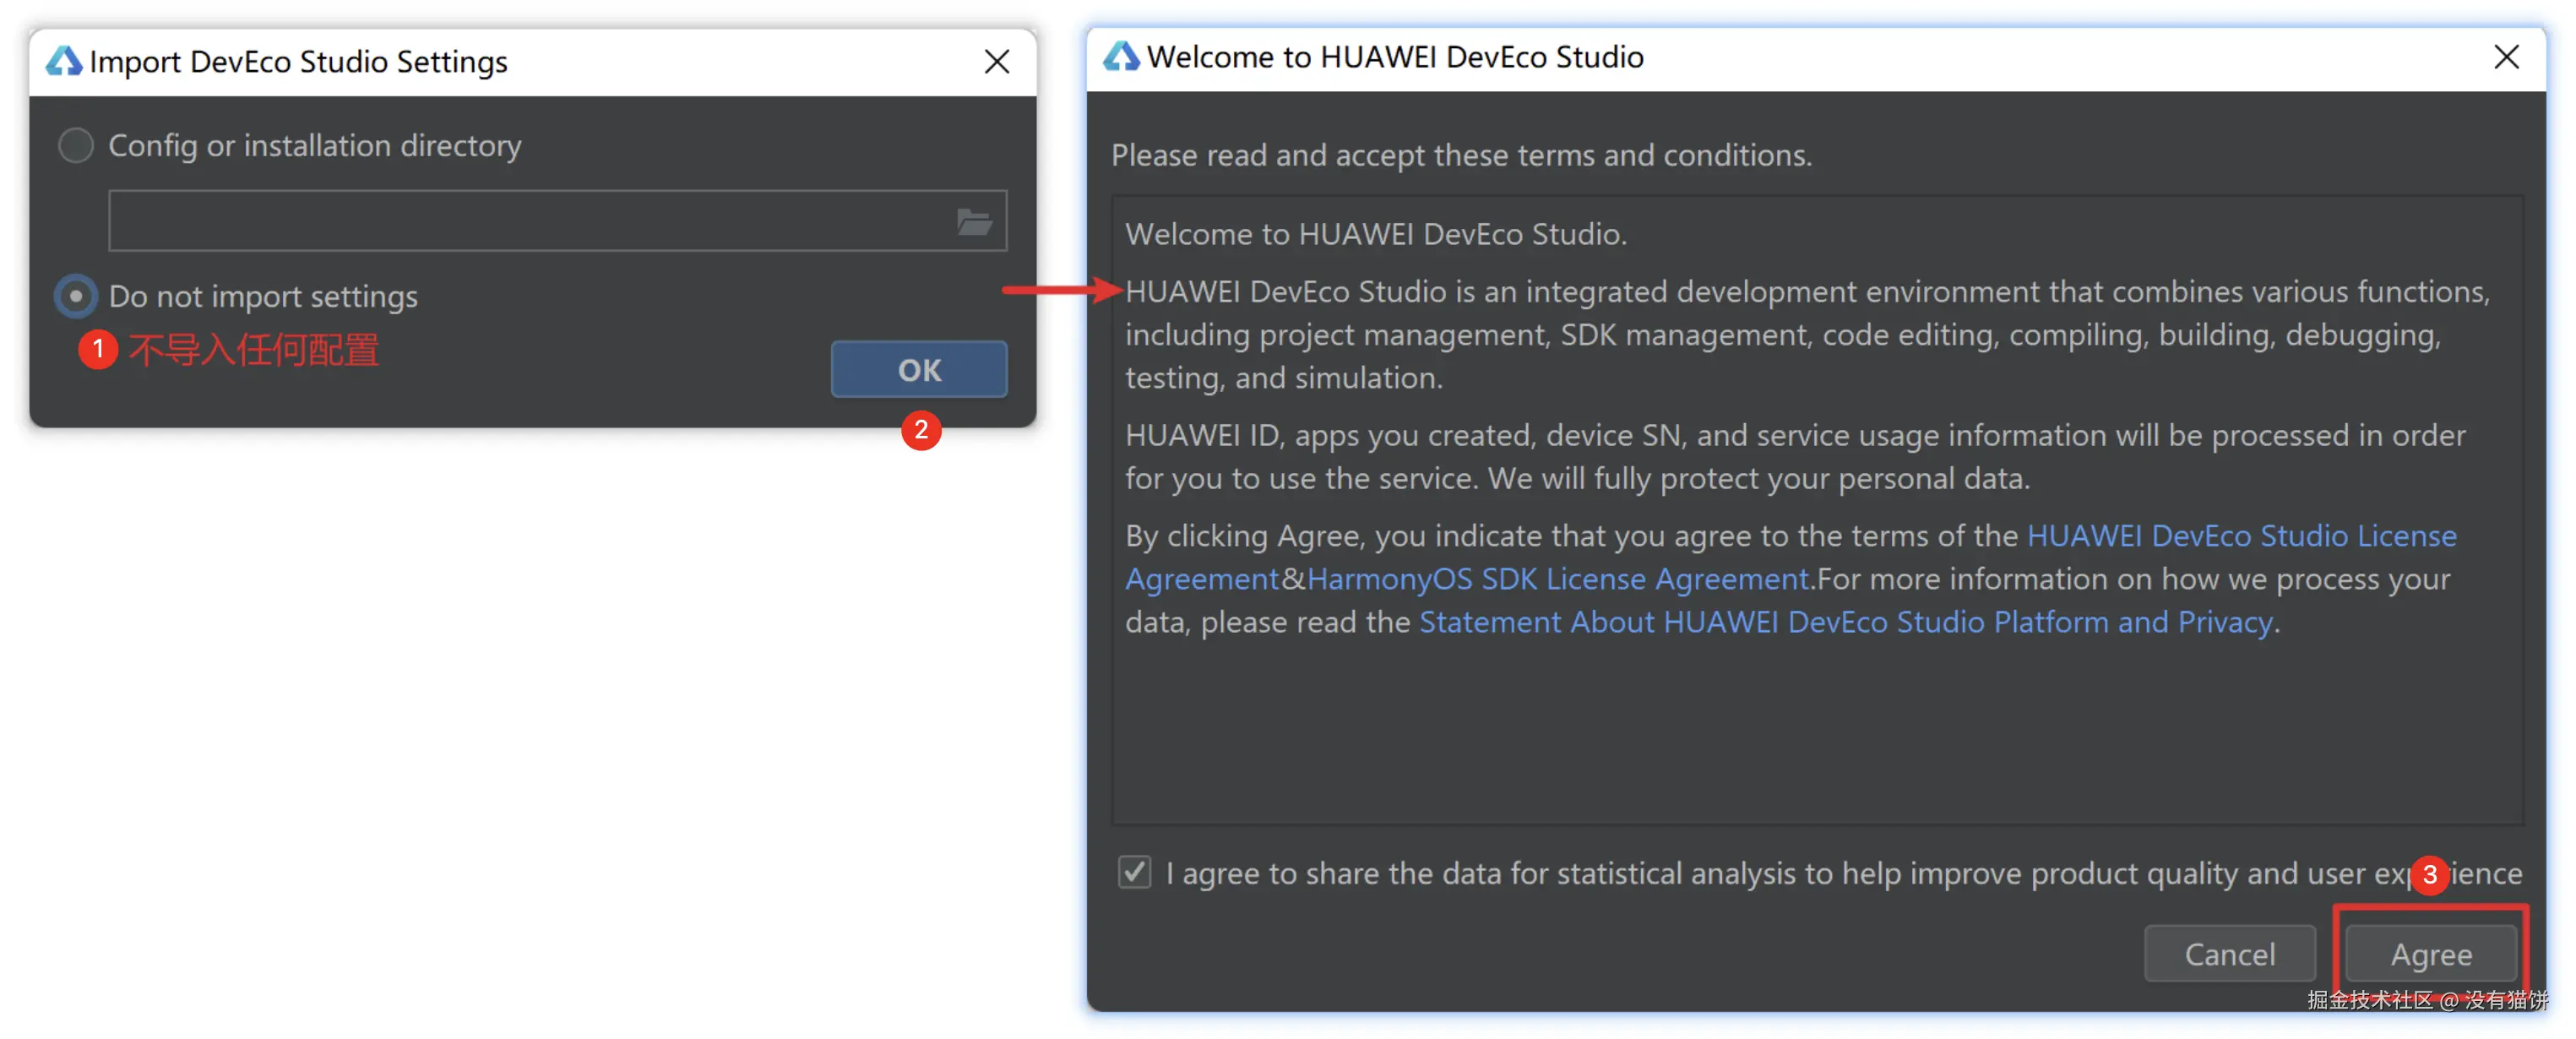Select Do not import settings option
This screenshot has width=2576, height=1039.
click(x=76, y=297)
